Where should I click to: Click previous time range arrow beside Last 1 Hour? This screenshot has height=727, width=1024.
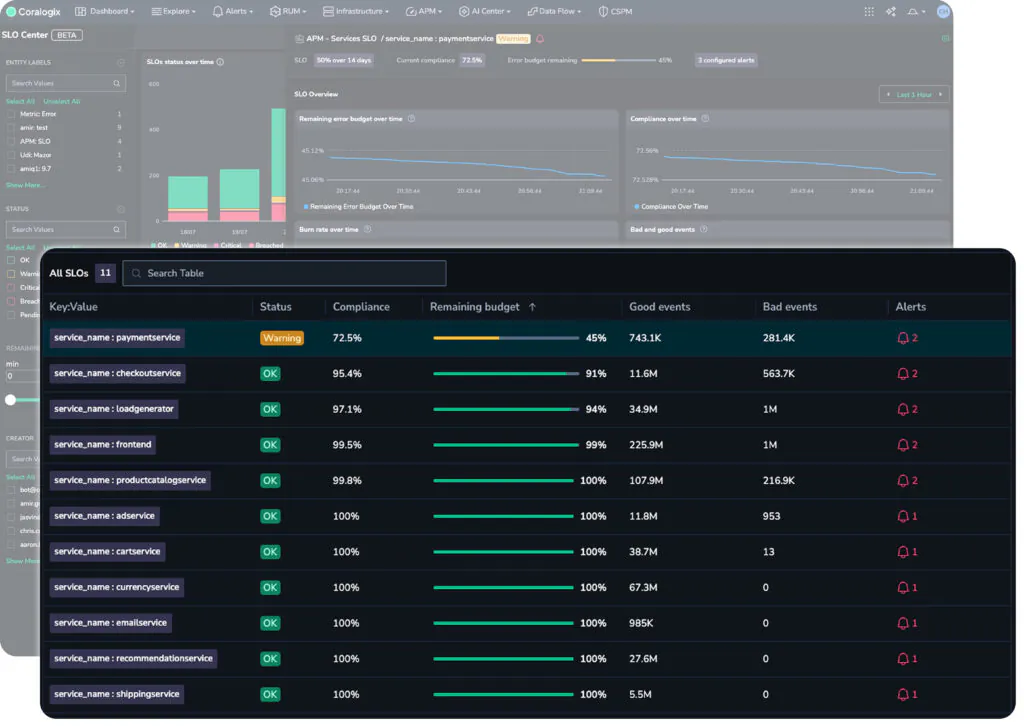tap(888, 95)
